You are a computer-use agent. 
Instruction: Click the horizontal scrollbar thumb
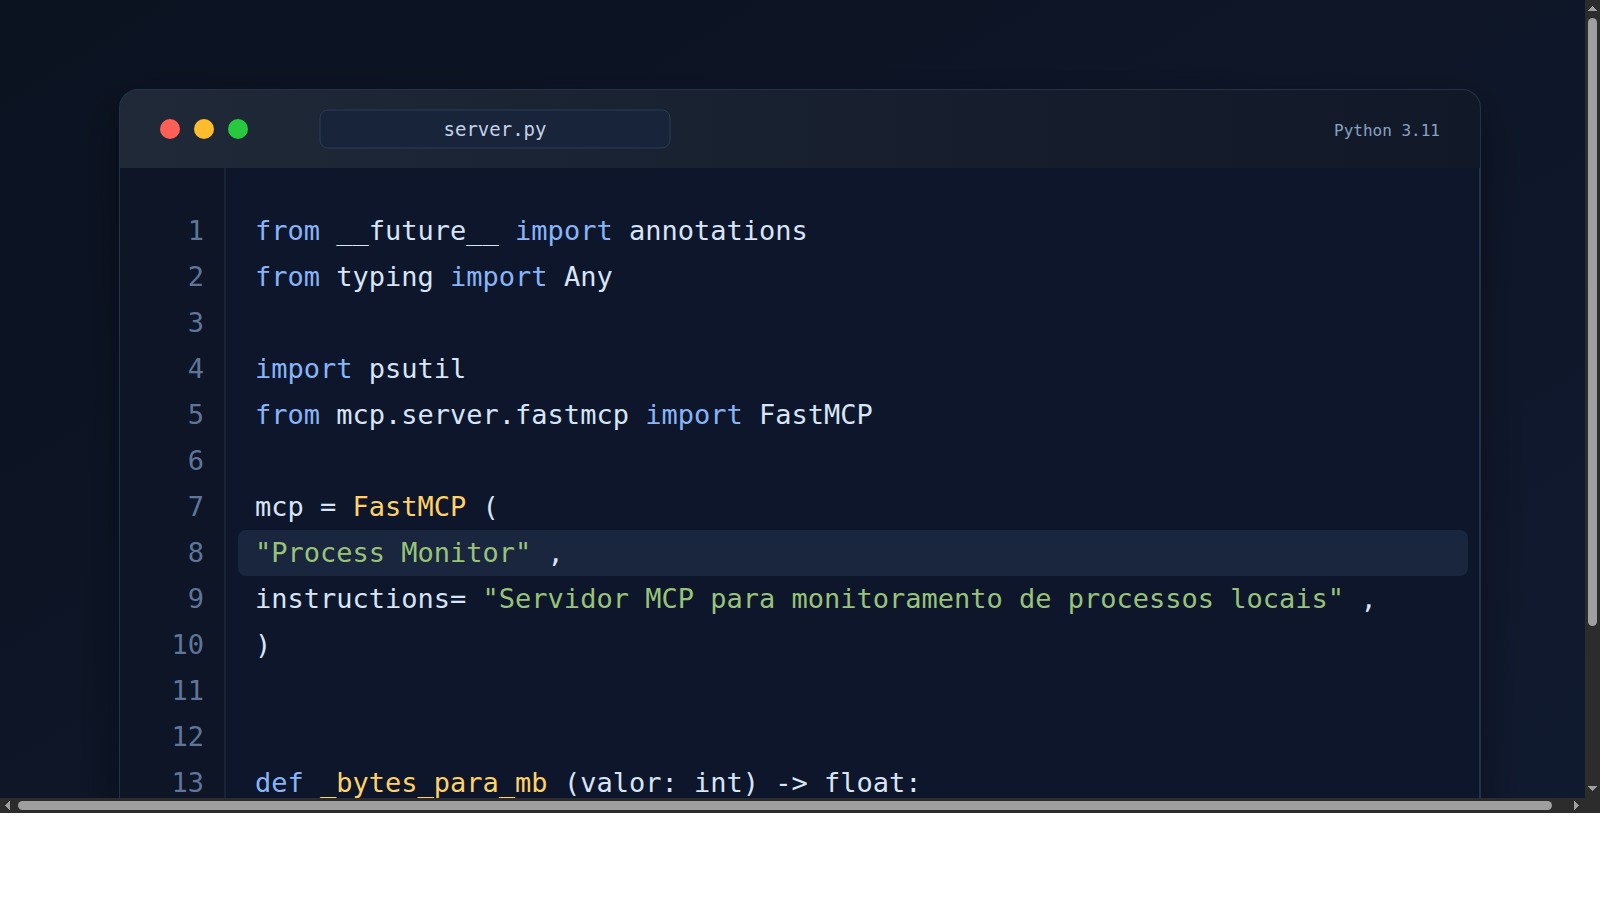coord(785,805)
